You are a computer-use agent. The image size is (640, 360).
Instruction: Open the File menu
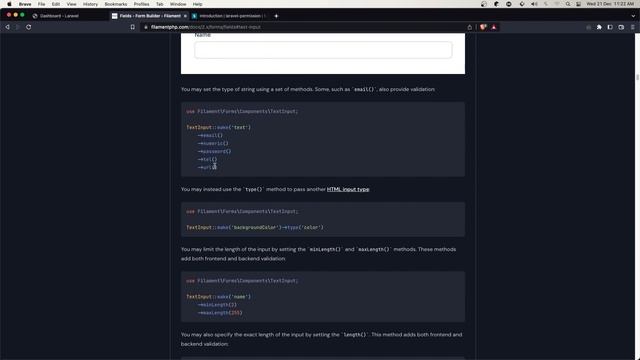click(42, 4)
